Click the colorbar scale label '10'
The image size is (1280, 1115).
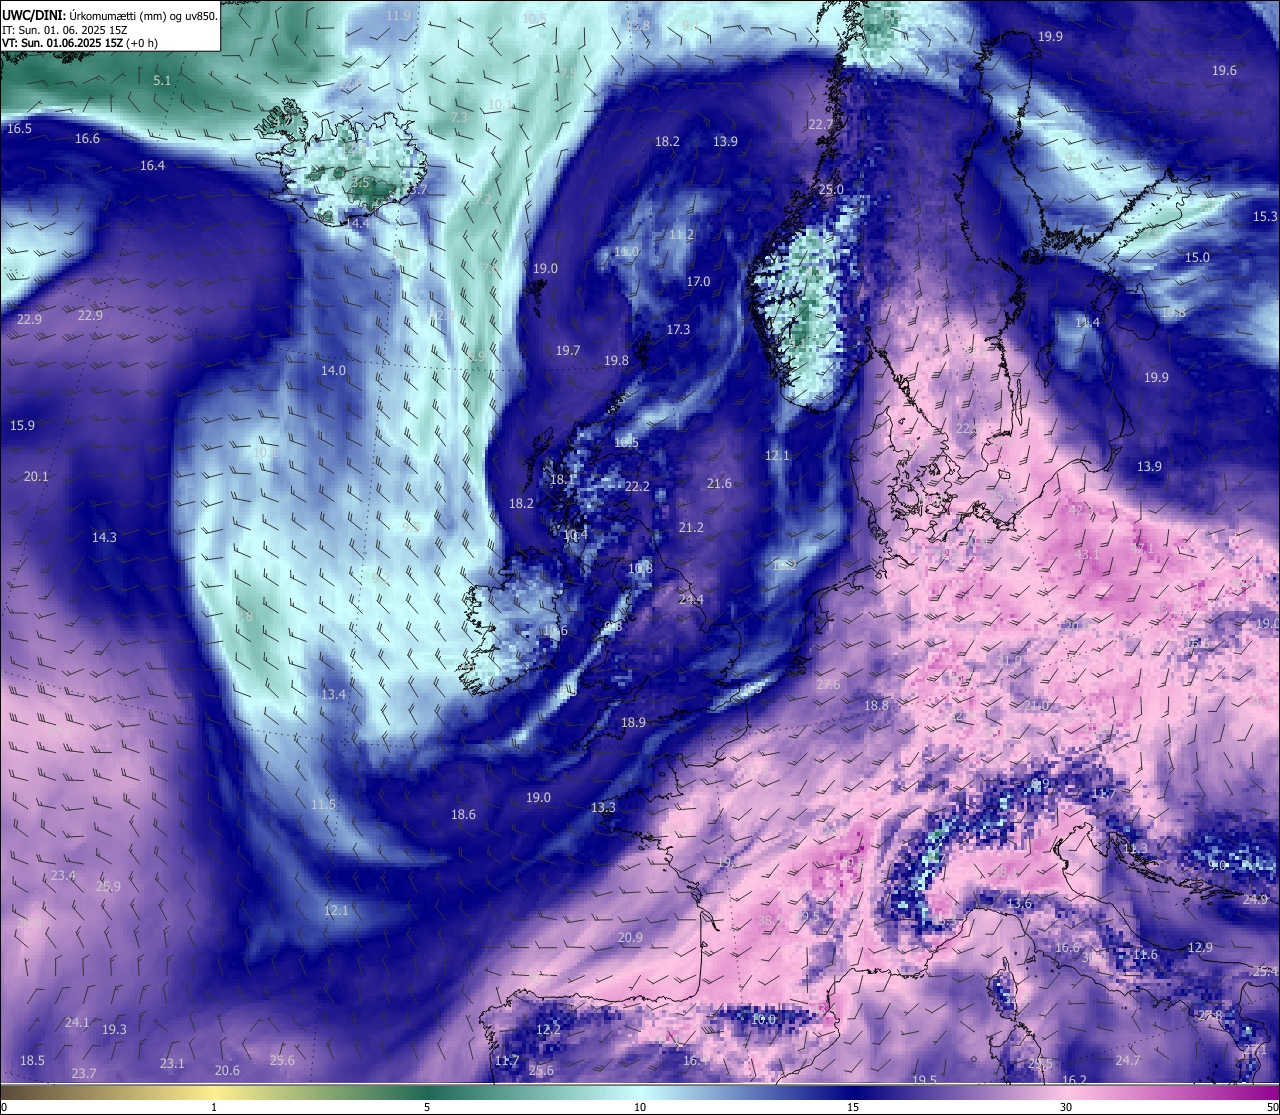(640, 1107)
